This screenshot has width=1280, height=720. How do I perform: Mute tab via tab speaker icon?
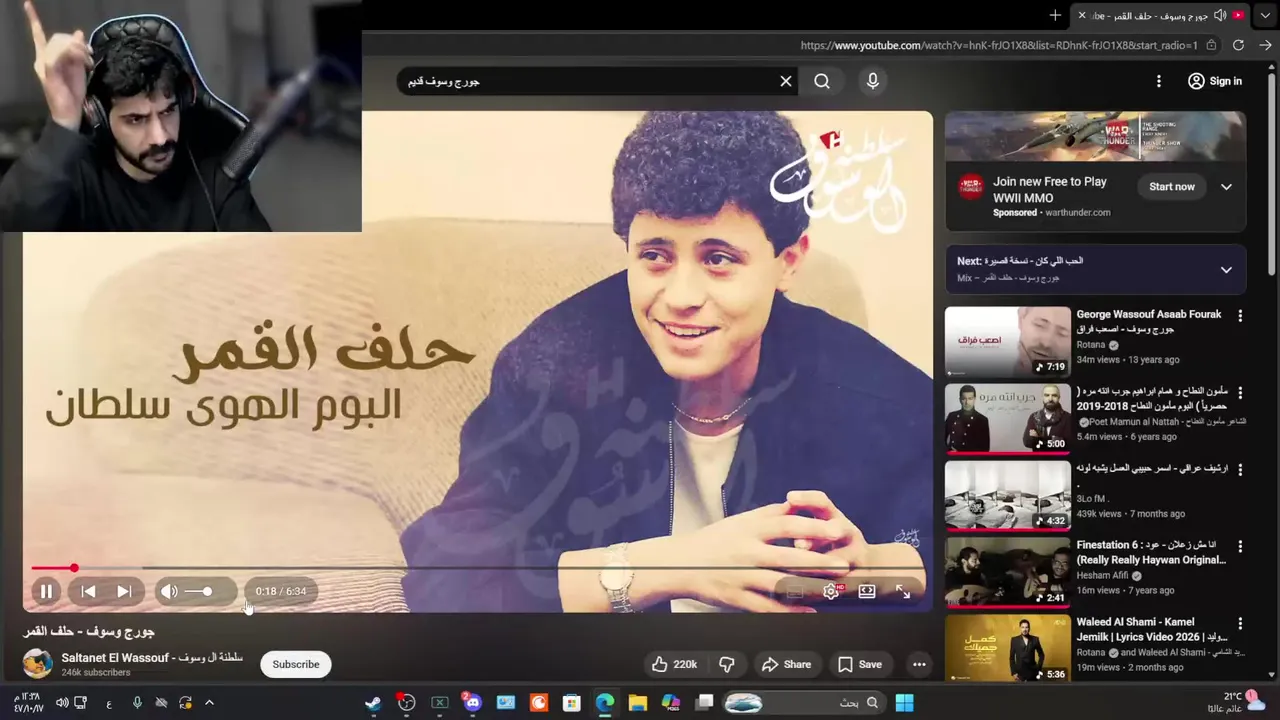coord(1218,15)
